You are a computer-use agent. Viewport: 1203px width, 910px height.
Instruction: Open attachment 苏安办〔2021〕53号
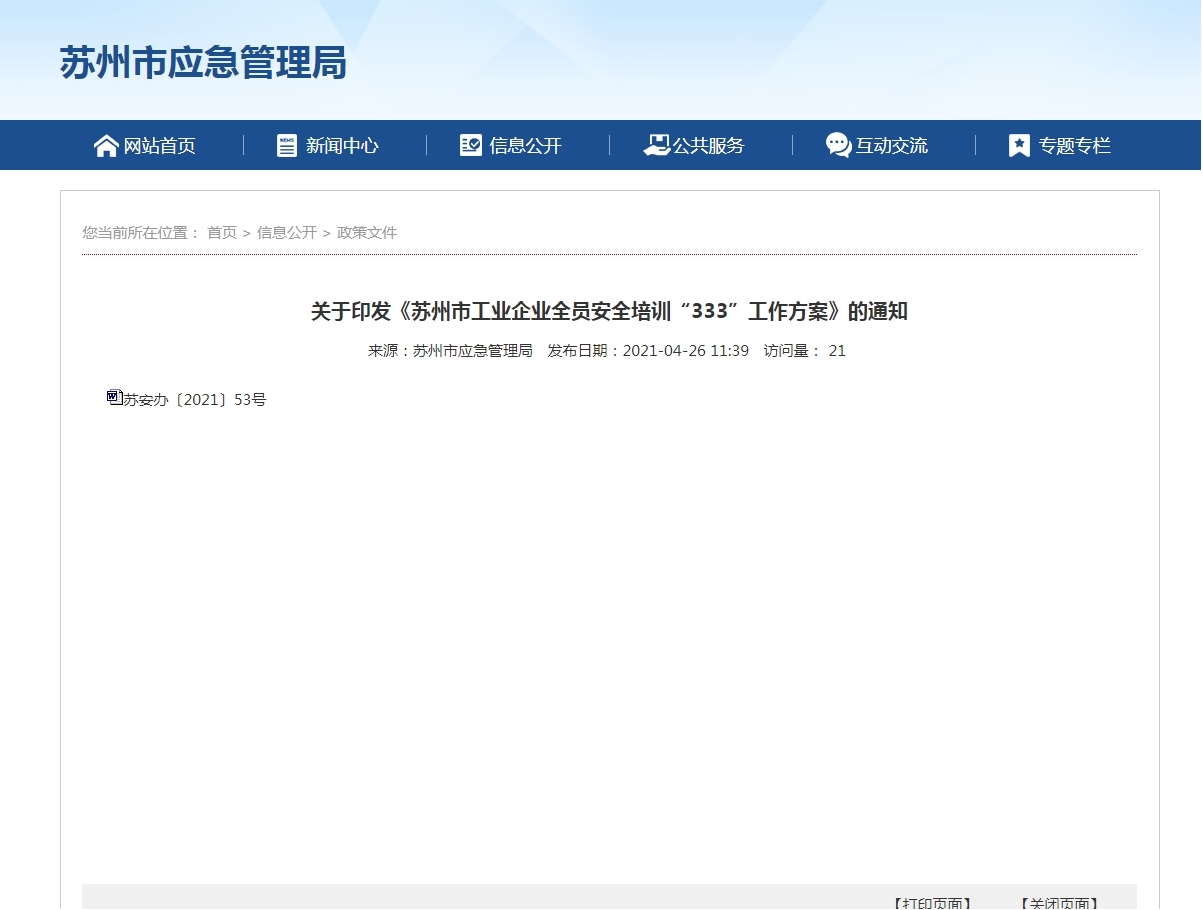(195, 400)
